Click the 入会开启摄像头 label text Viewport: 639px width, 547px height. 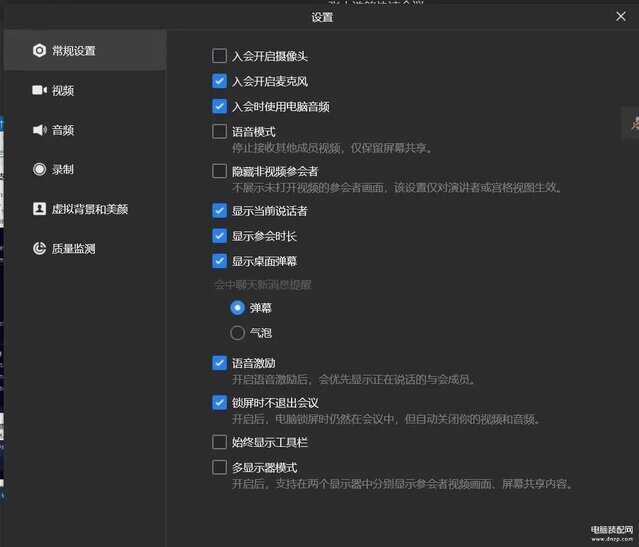[270, 56]
